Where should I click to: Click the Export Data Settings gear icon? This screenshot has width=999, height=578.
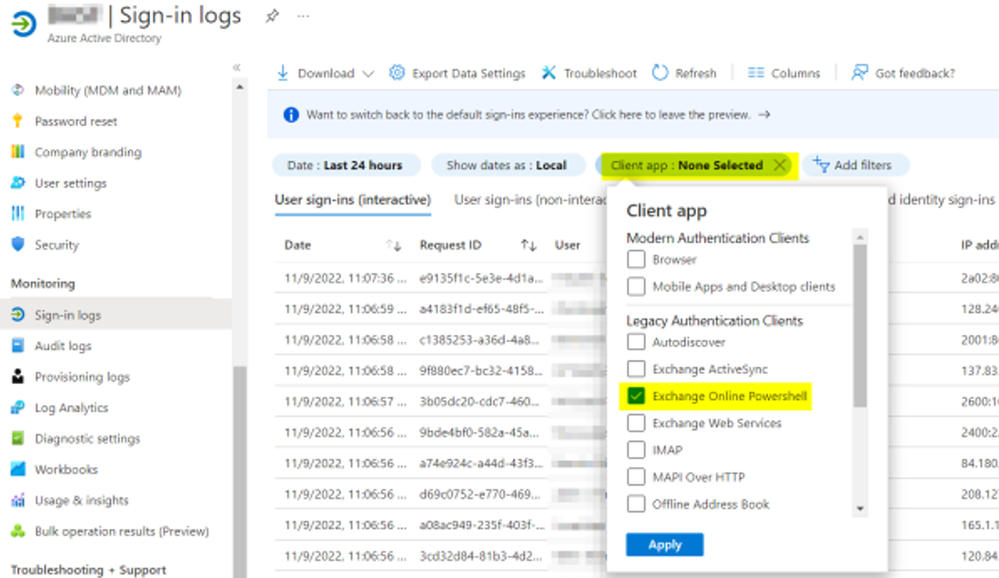pyautogui.click(x=397, y=73)
